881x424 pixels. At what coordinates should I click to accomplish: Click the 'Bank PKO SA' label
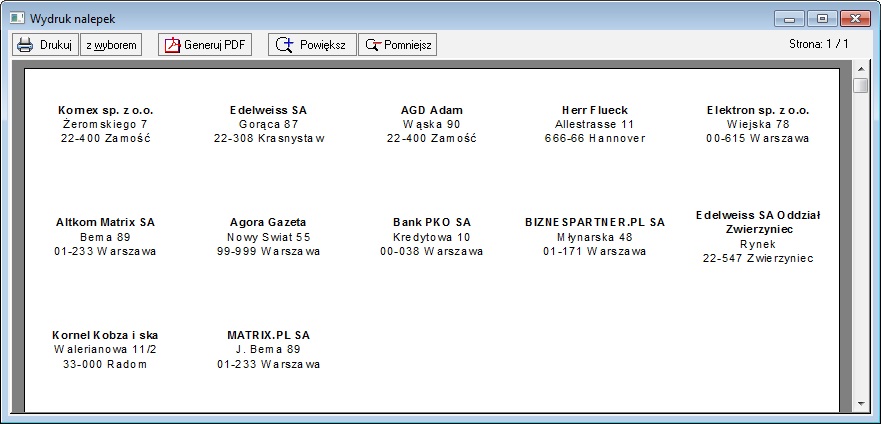pos(432,222)
